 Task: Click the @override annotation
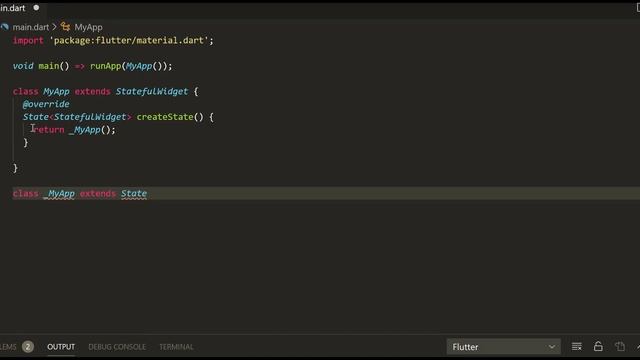click(46, 104)
